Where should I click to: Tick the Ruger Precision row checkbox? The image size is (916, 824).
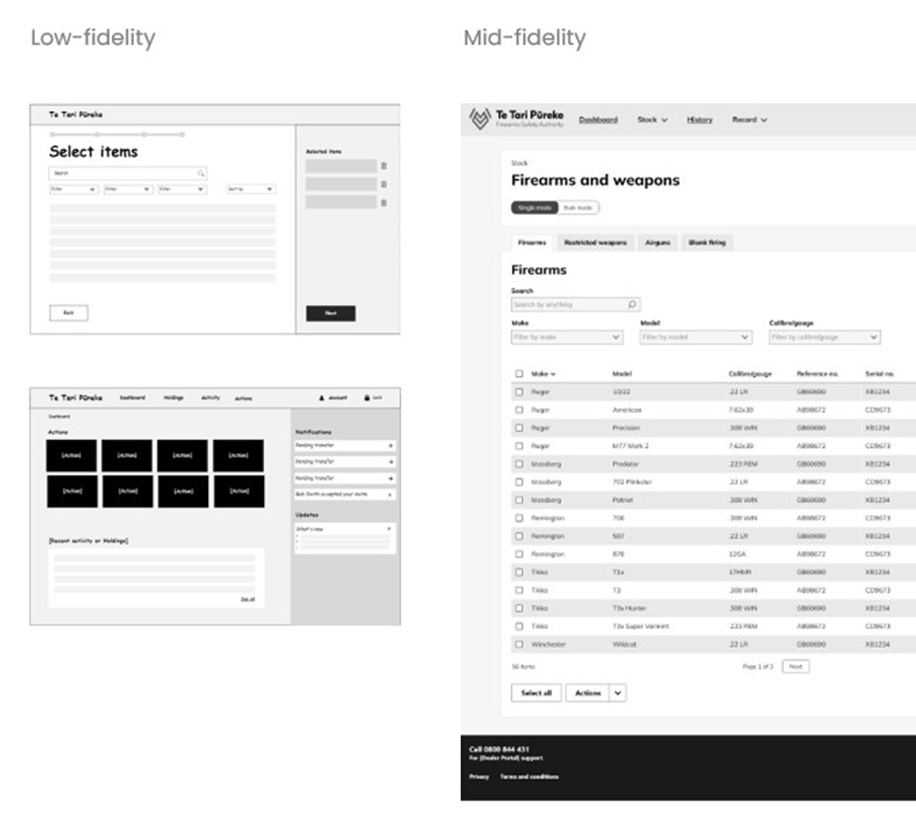coord(519,428)
